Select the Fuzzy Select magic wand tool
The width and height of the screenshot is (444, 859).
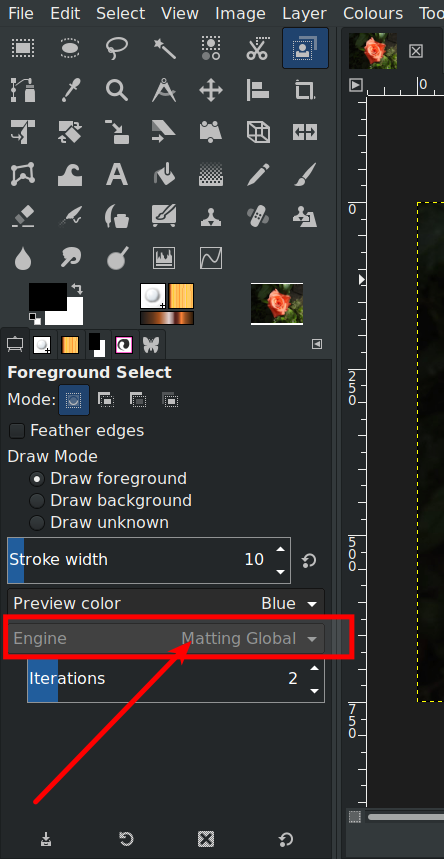[164, 48]
